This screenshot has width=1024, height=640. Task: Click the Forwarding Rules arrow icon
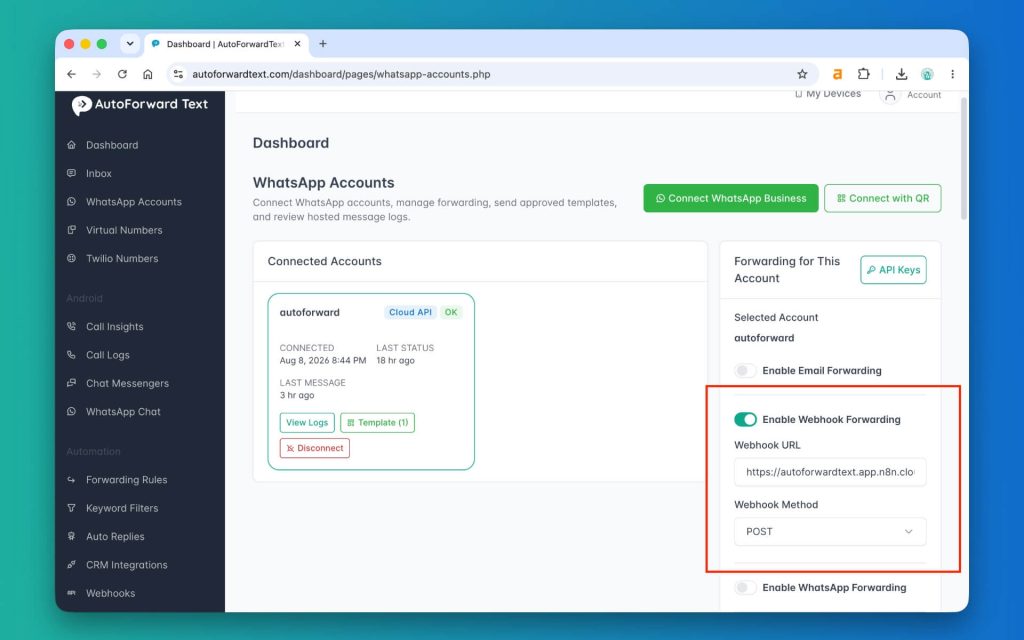[x=72, y=479]
